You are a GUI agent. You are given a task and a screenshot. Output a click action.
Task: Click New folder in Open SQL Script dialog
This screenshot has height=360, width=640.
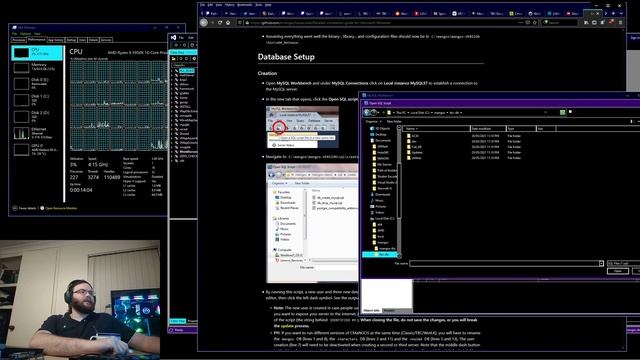(x=394, y=121)
